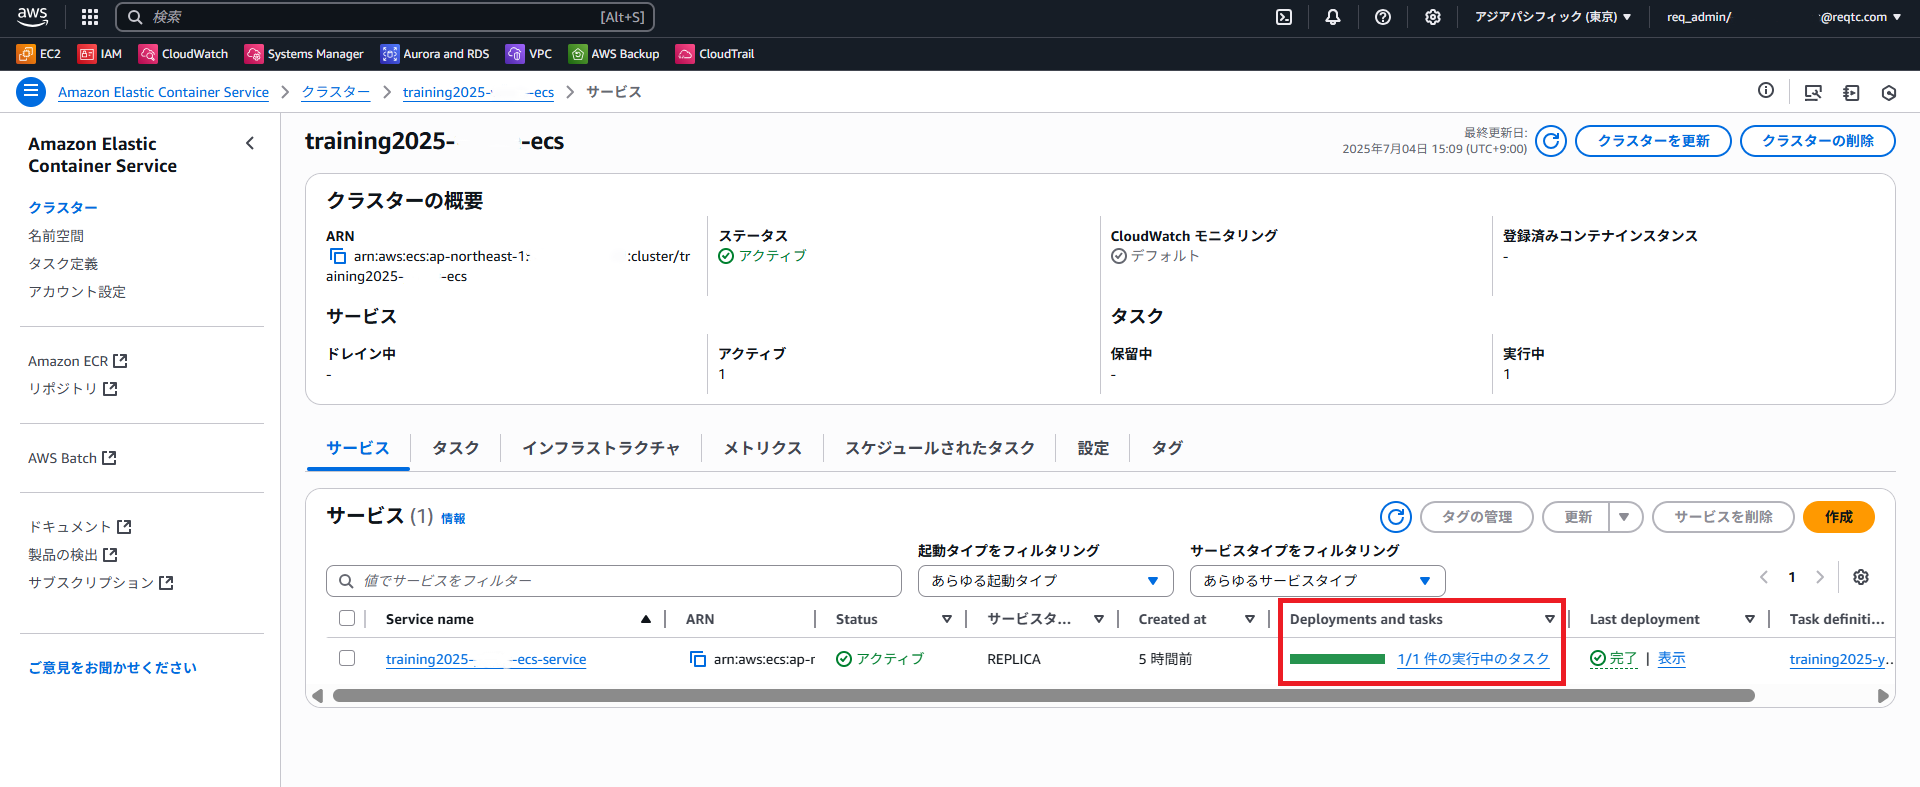Open the ご意見をお聞かせください feedback link

[112, 668]
